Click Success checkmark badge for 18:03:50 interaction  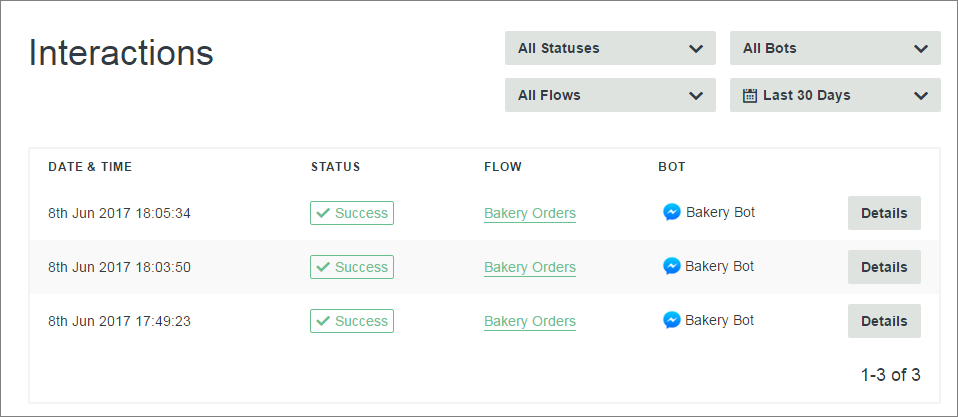click(352, 267)
